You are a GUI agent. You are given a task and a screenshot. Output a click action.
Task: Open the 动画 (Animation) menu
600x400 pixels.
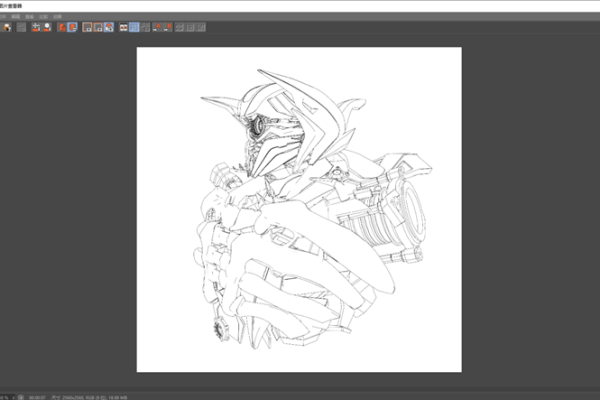pyautogui.click(x=57, y=17)
